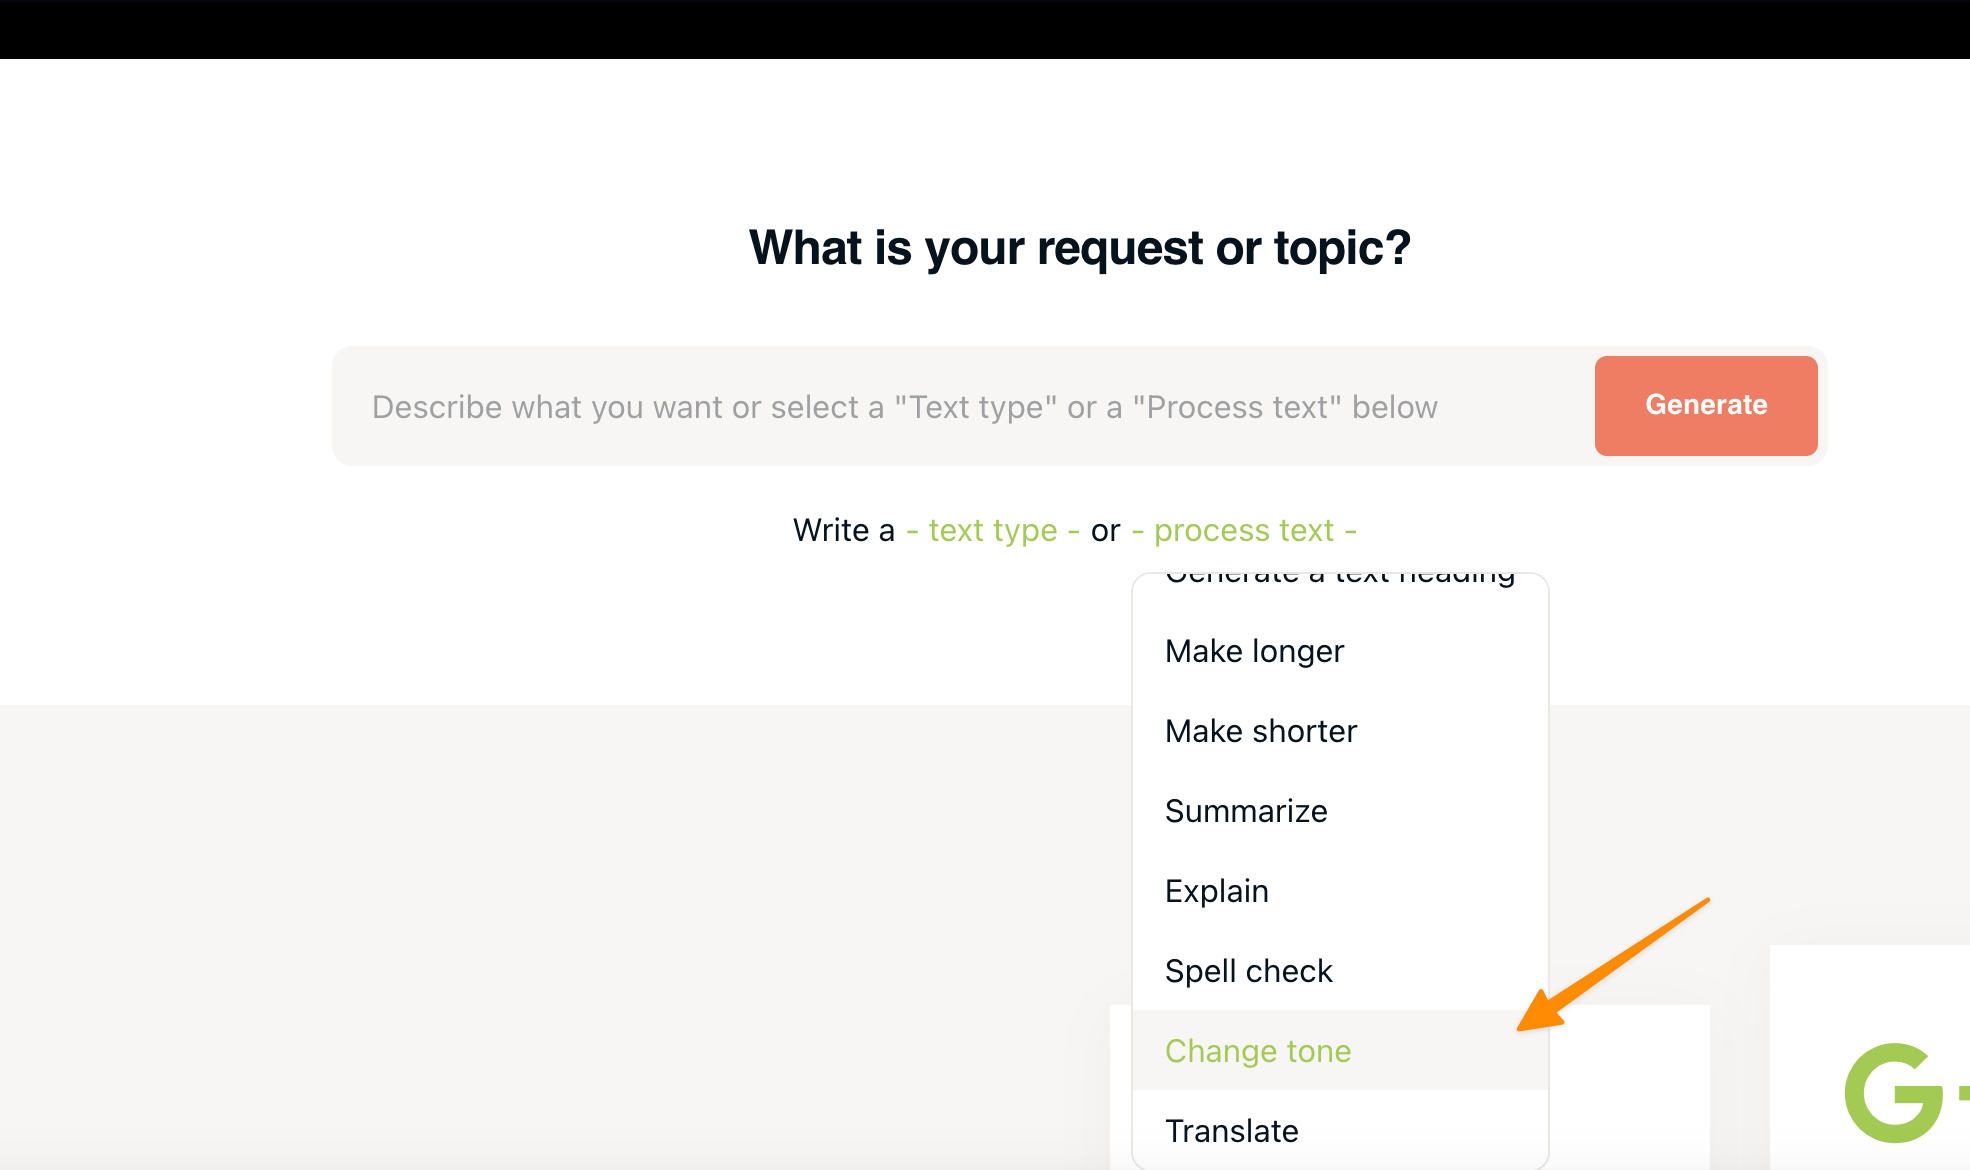Select the partially hidden text heading option
Viewport: 1970px width, 1170px height.
point(1339,579)
